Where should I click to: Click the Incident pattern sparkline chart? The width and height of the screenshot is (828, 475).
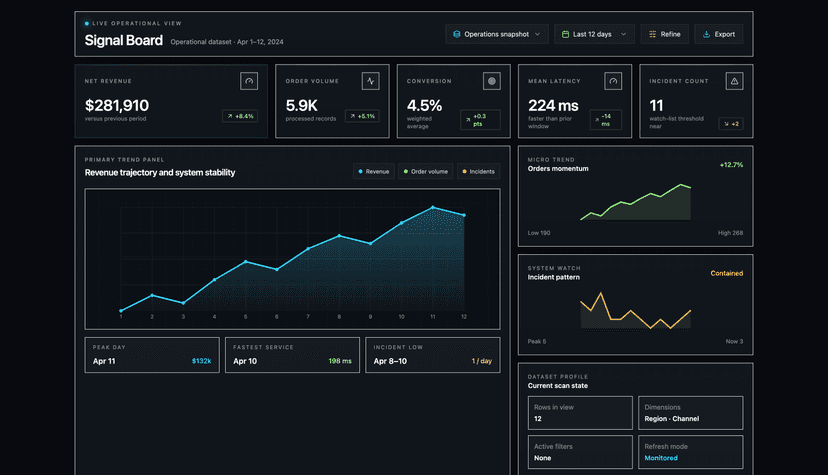point(635,311)
